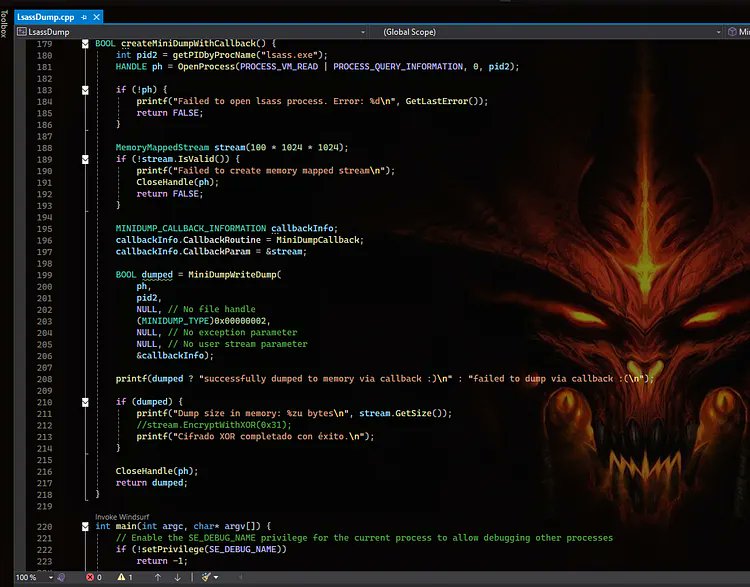Click 'setPrivilege(SE_DEBUG_NAME)' on line 222
This screenshot has height=587, width=750.
pyautogui.click(x=212, y=549)
